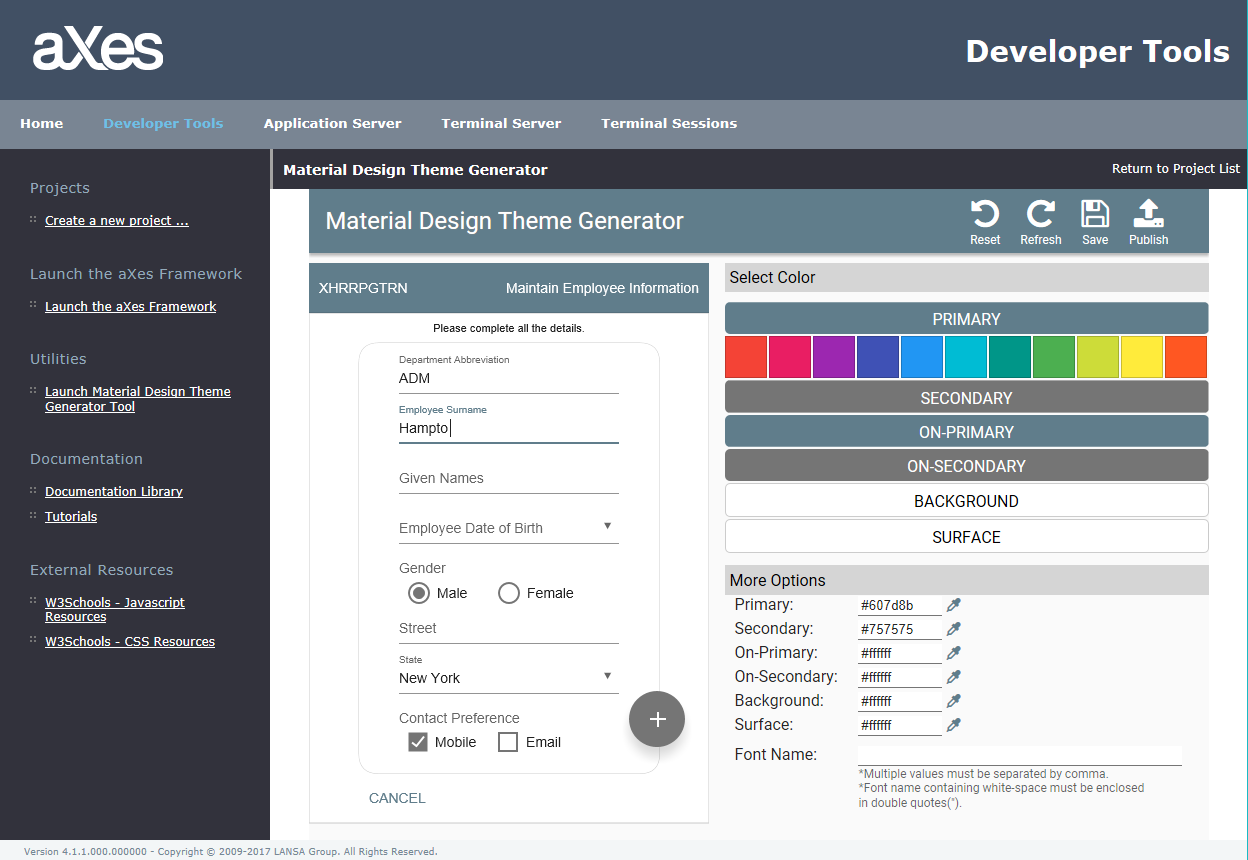The width and height of the screenshot is (1248, 860).
Task: Enable the Email contact preference checkbox
Action: 508,742
